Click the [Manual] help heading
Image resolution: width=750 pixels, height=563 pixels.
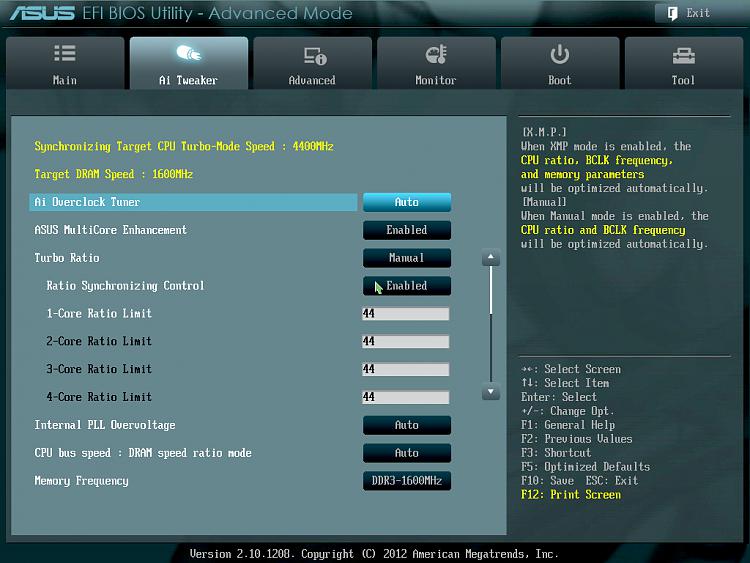(544, 202)
